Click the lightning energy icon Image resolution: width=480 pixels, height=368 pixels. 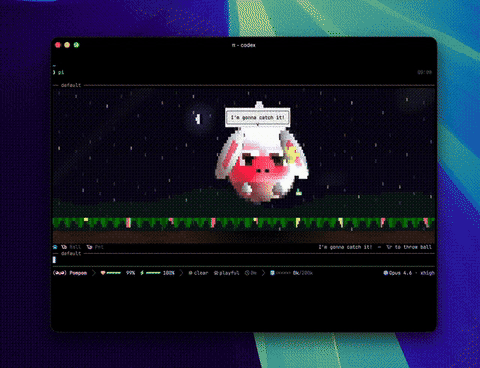pyautogui.click(x=142, y=273)
